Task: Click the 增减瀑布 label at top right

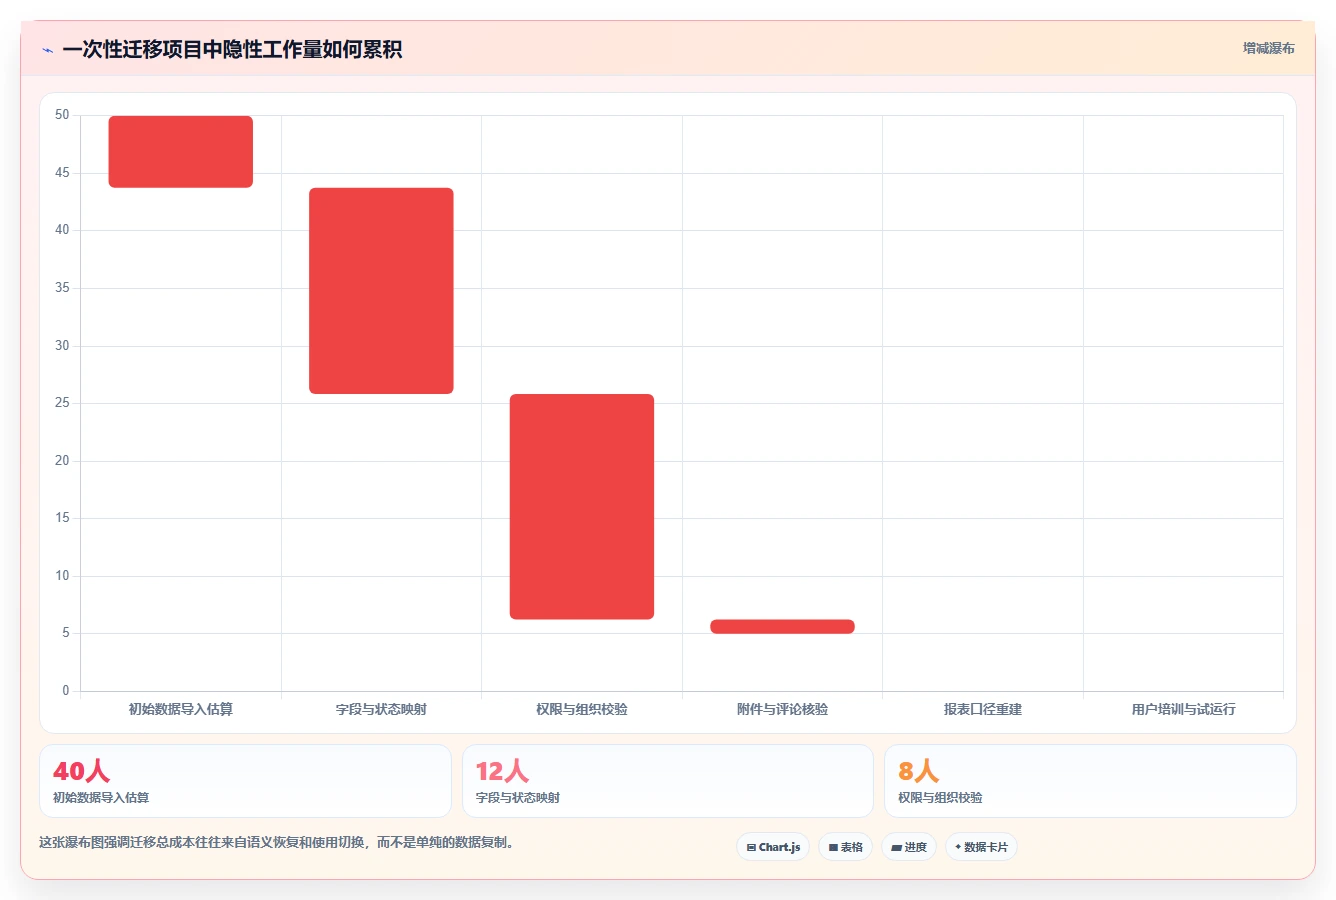Action: click(x=1268, y=48)
